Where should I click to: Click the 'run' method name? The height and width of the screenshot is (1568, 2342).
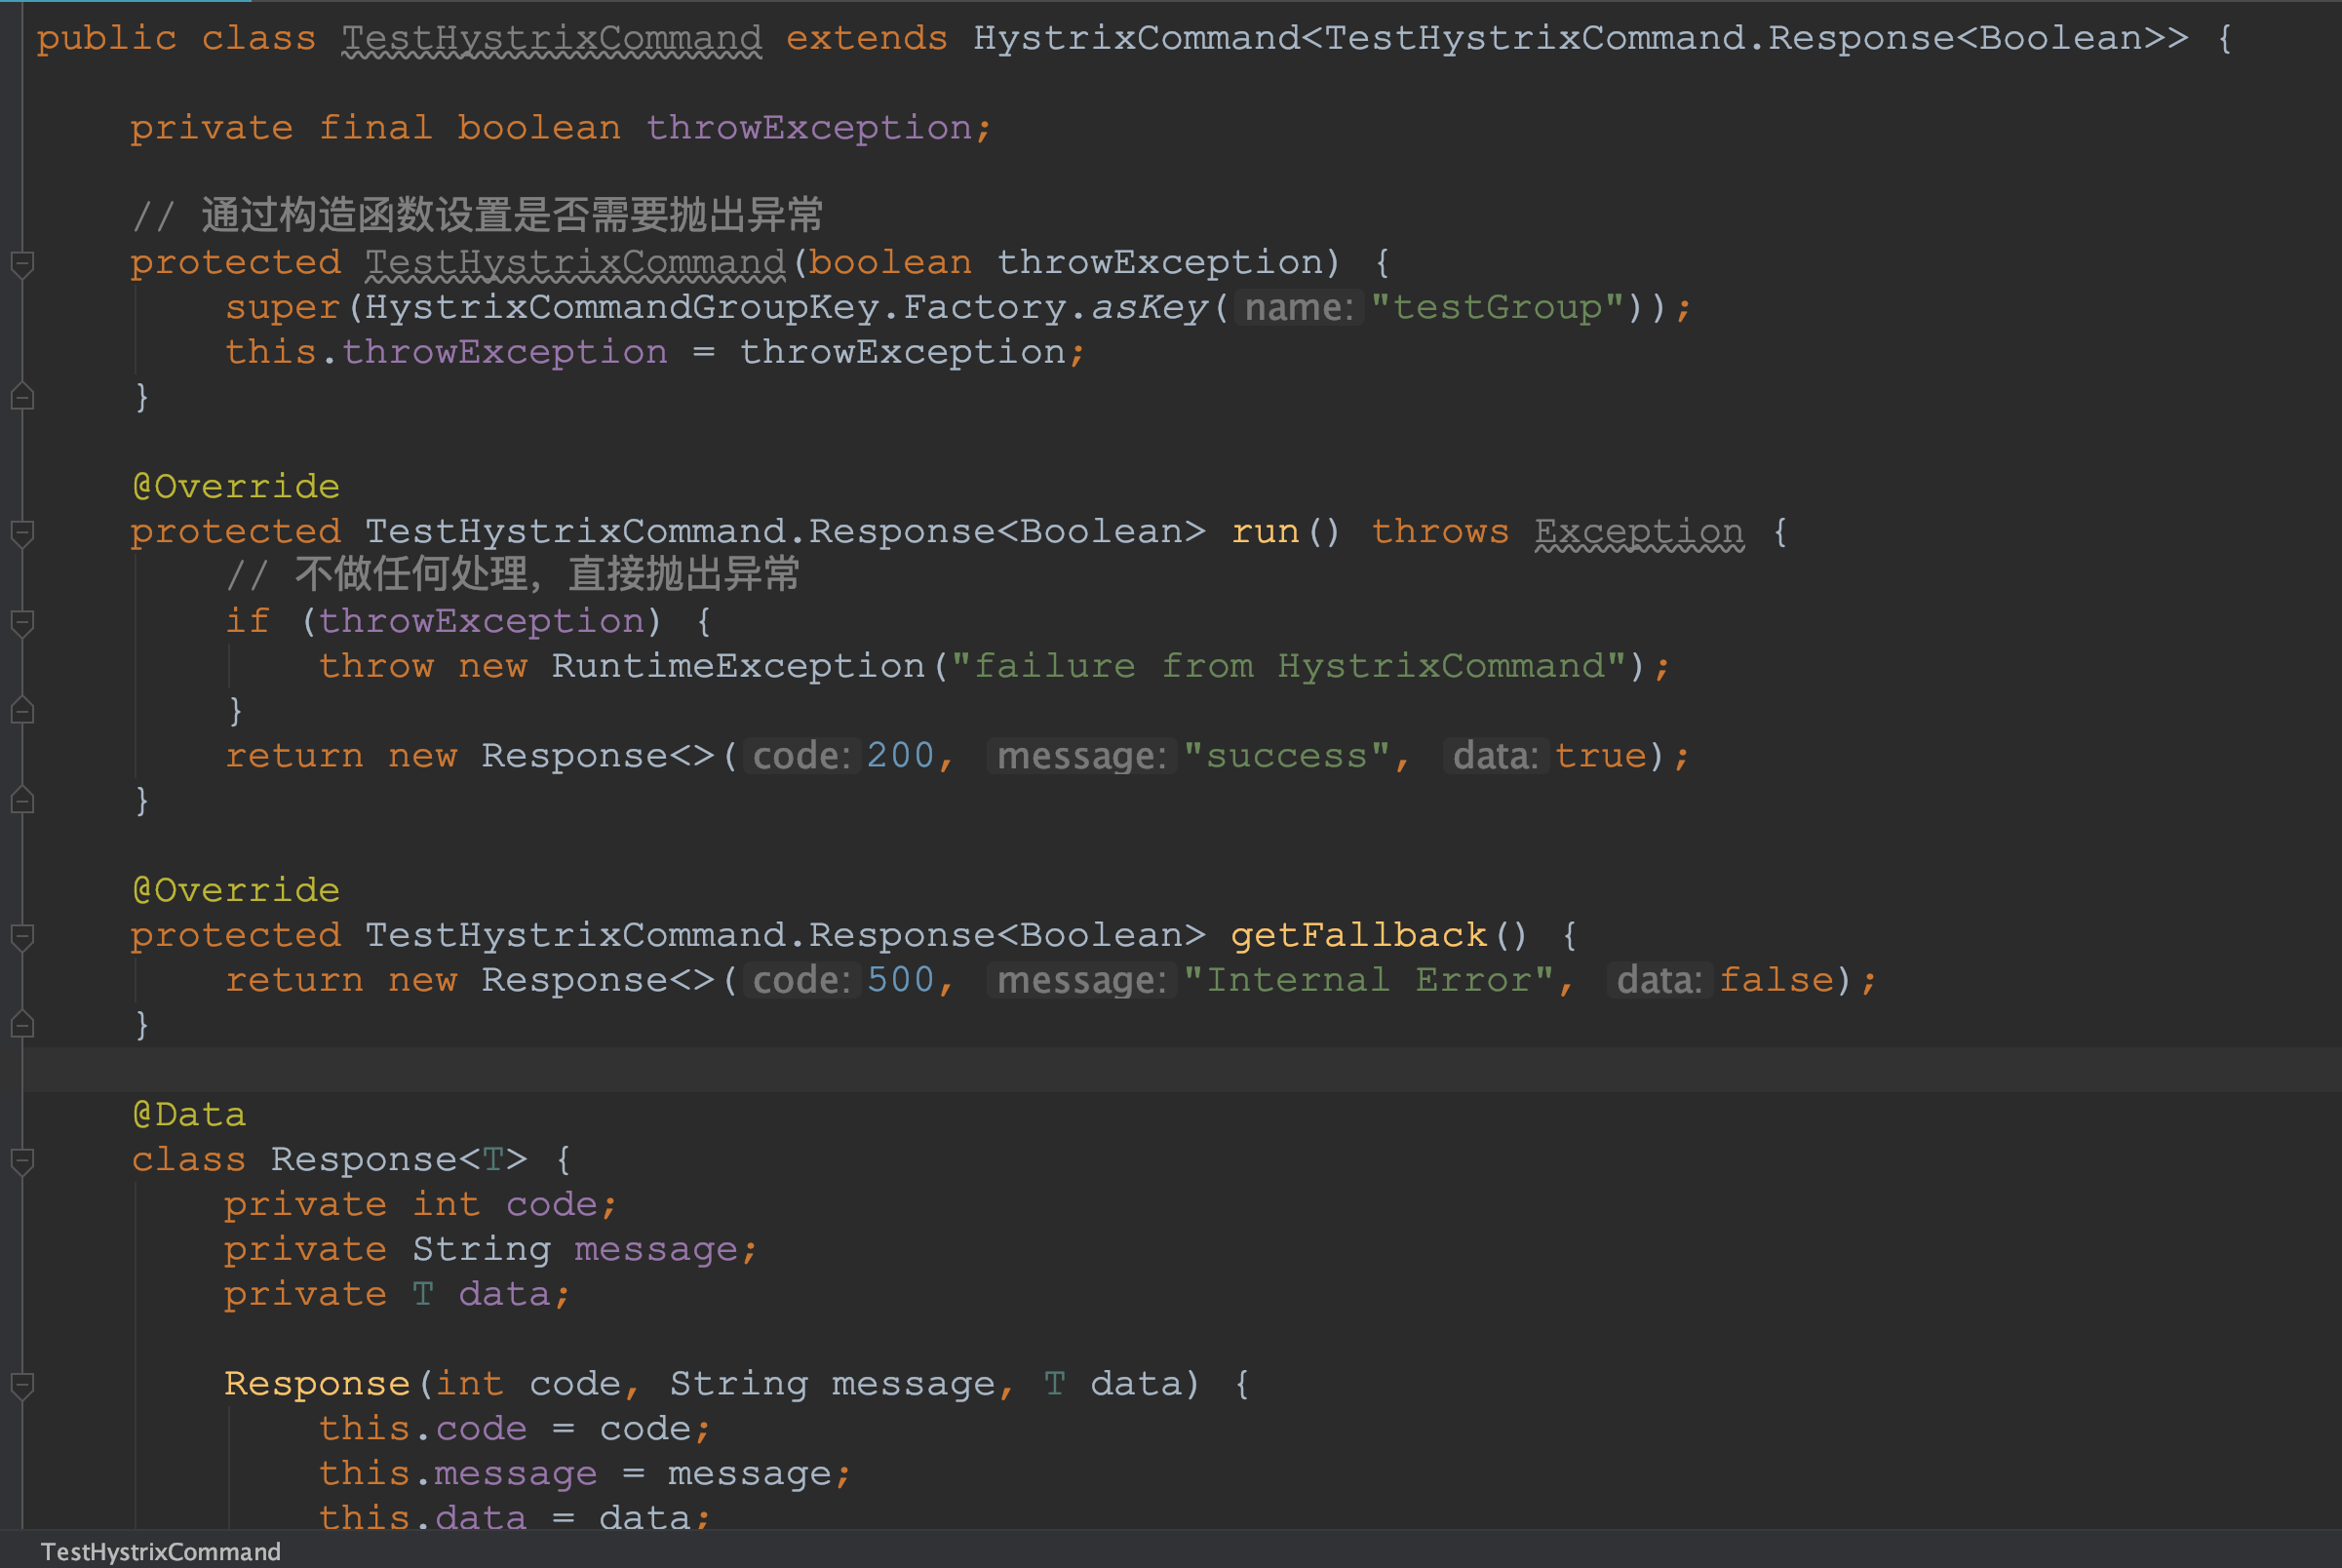pyautogui.click(x=1265, y=532)
